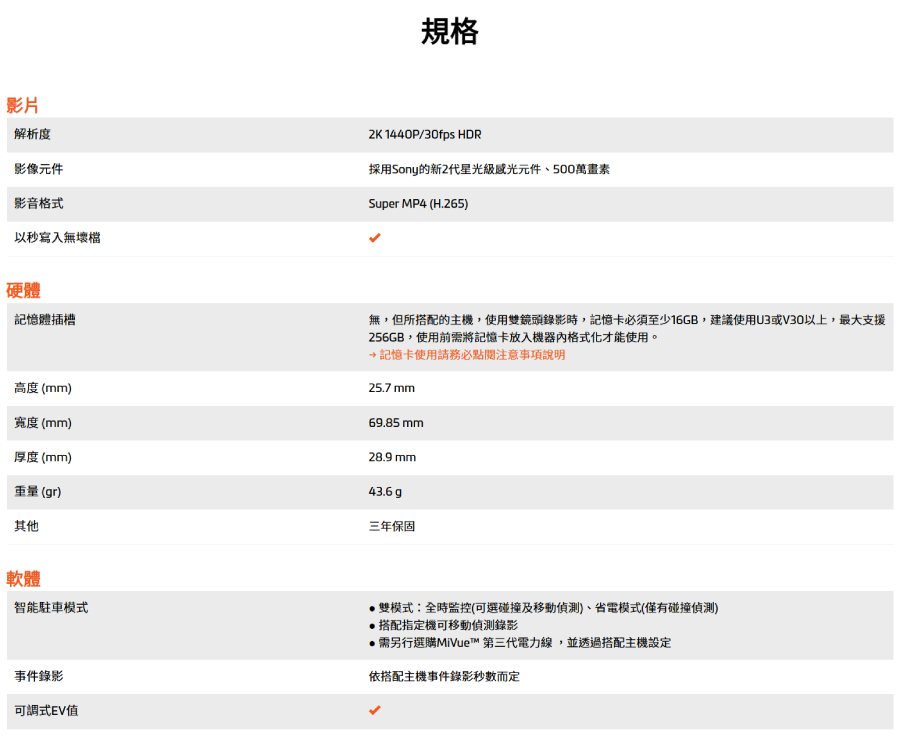Select the 軟體 section heading
This screenshot has height=740, width=900.
(x=22, y=578)
